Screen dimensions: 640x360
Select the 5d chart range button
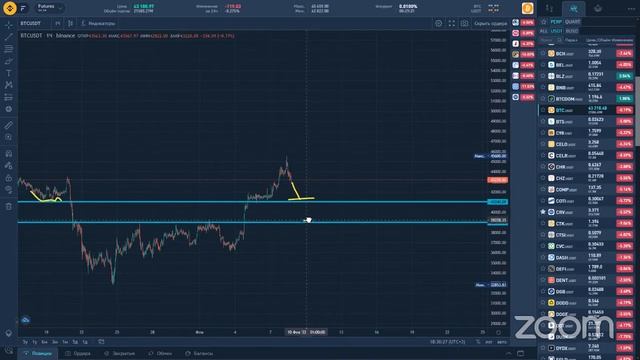pyautogui.click(x=75, y=342)
